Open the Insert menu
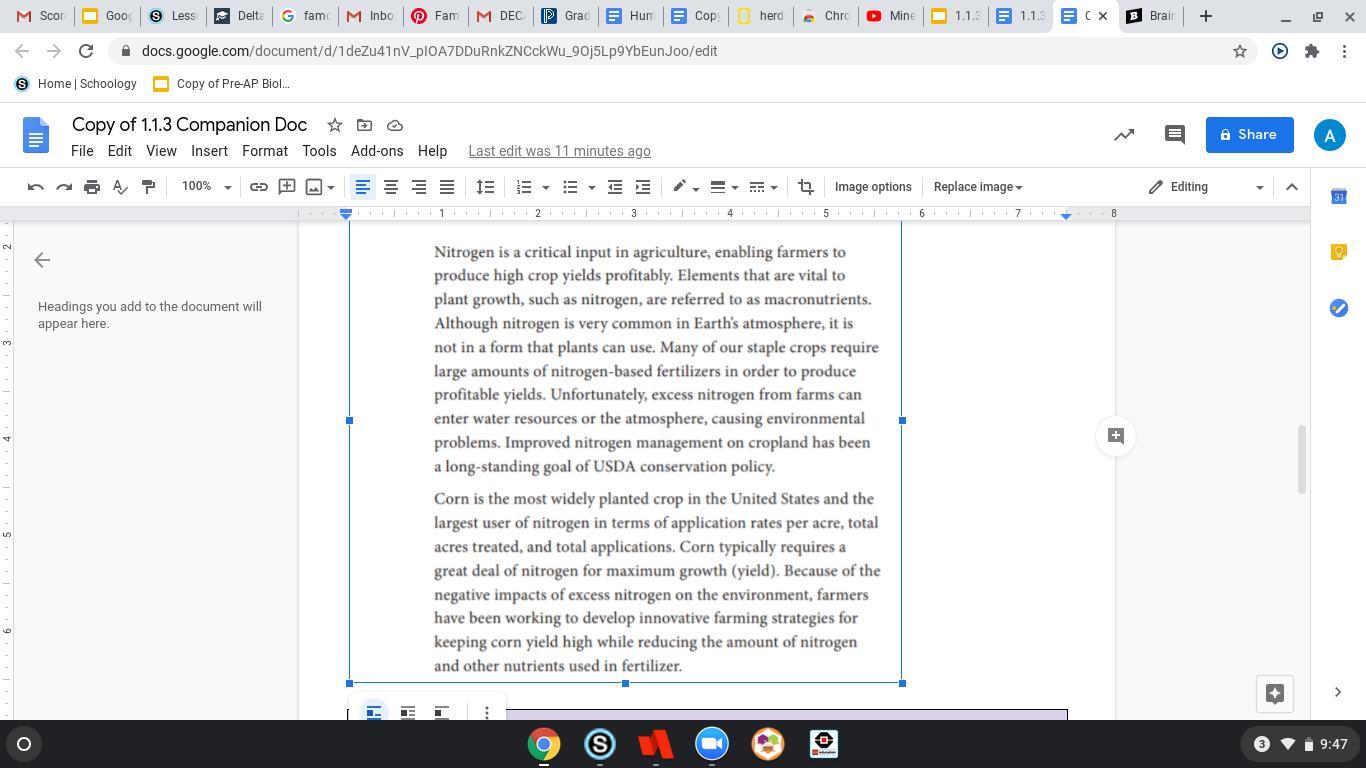 click(209, 151)
